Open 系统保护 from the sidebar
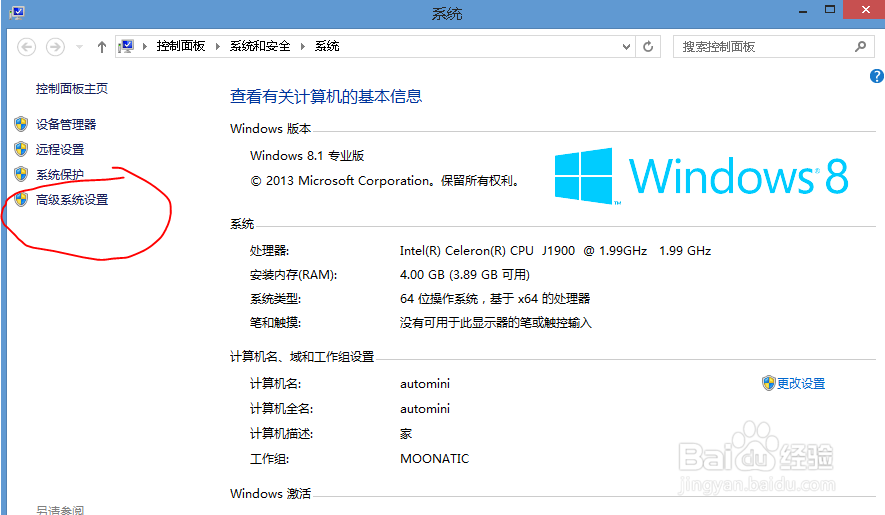The height and width of the screenshot is (515, 885). [60, 174]
